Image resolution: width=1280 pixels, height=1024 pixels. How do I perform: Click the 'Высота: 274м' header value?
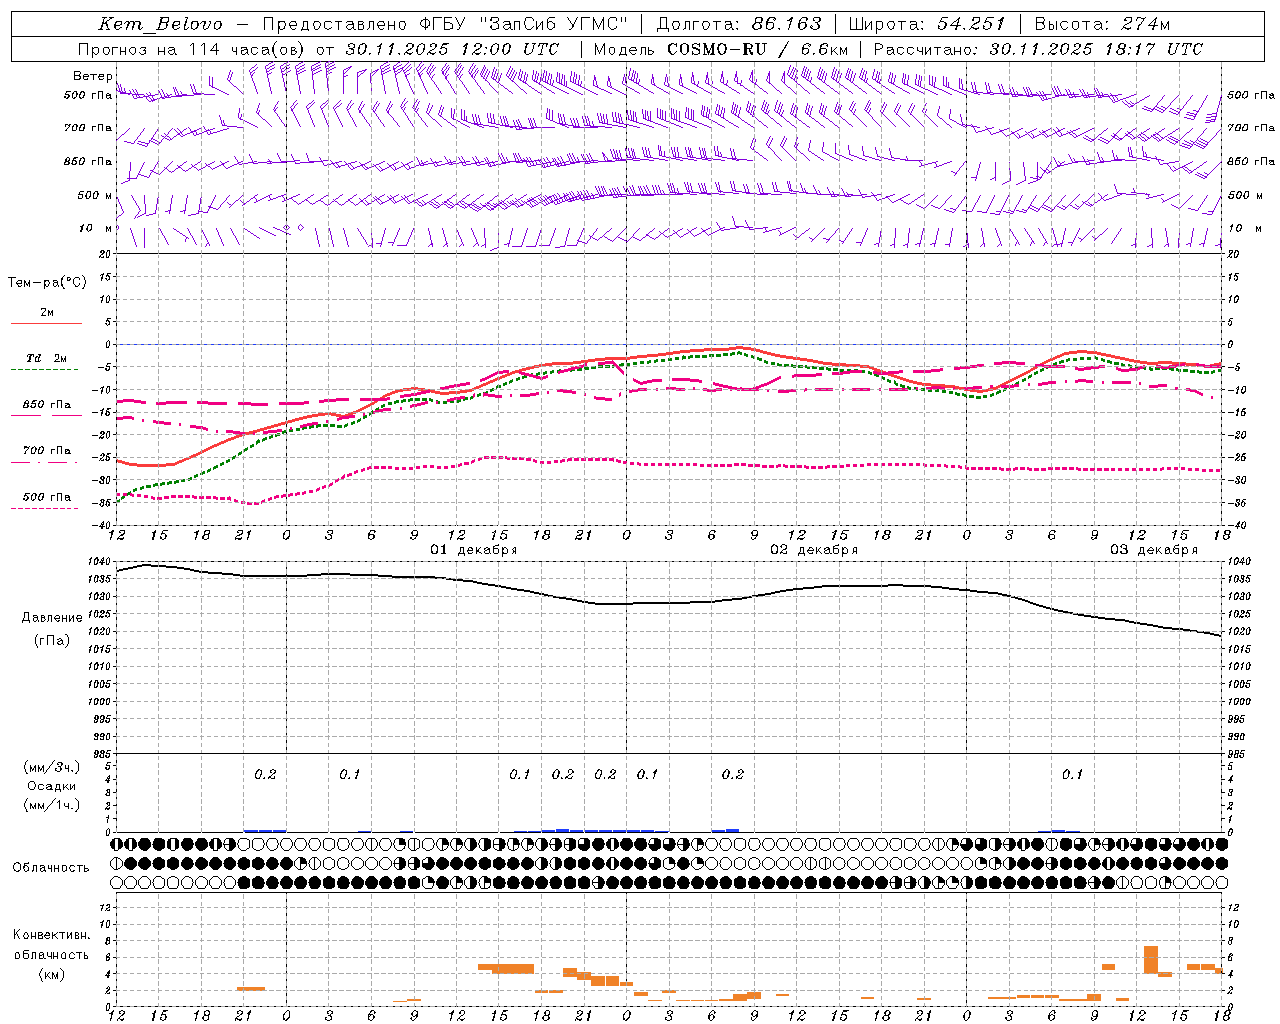[1102, 24]
